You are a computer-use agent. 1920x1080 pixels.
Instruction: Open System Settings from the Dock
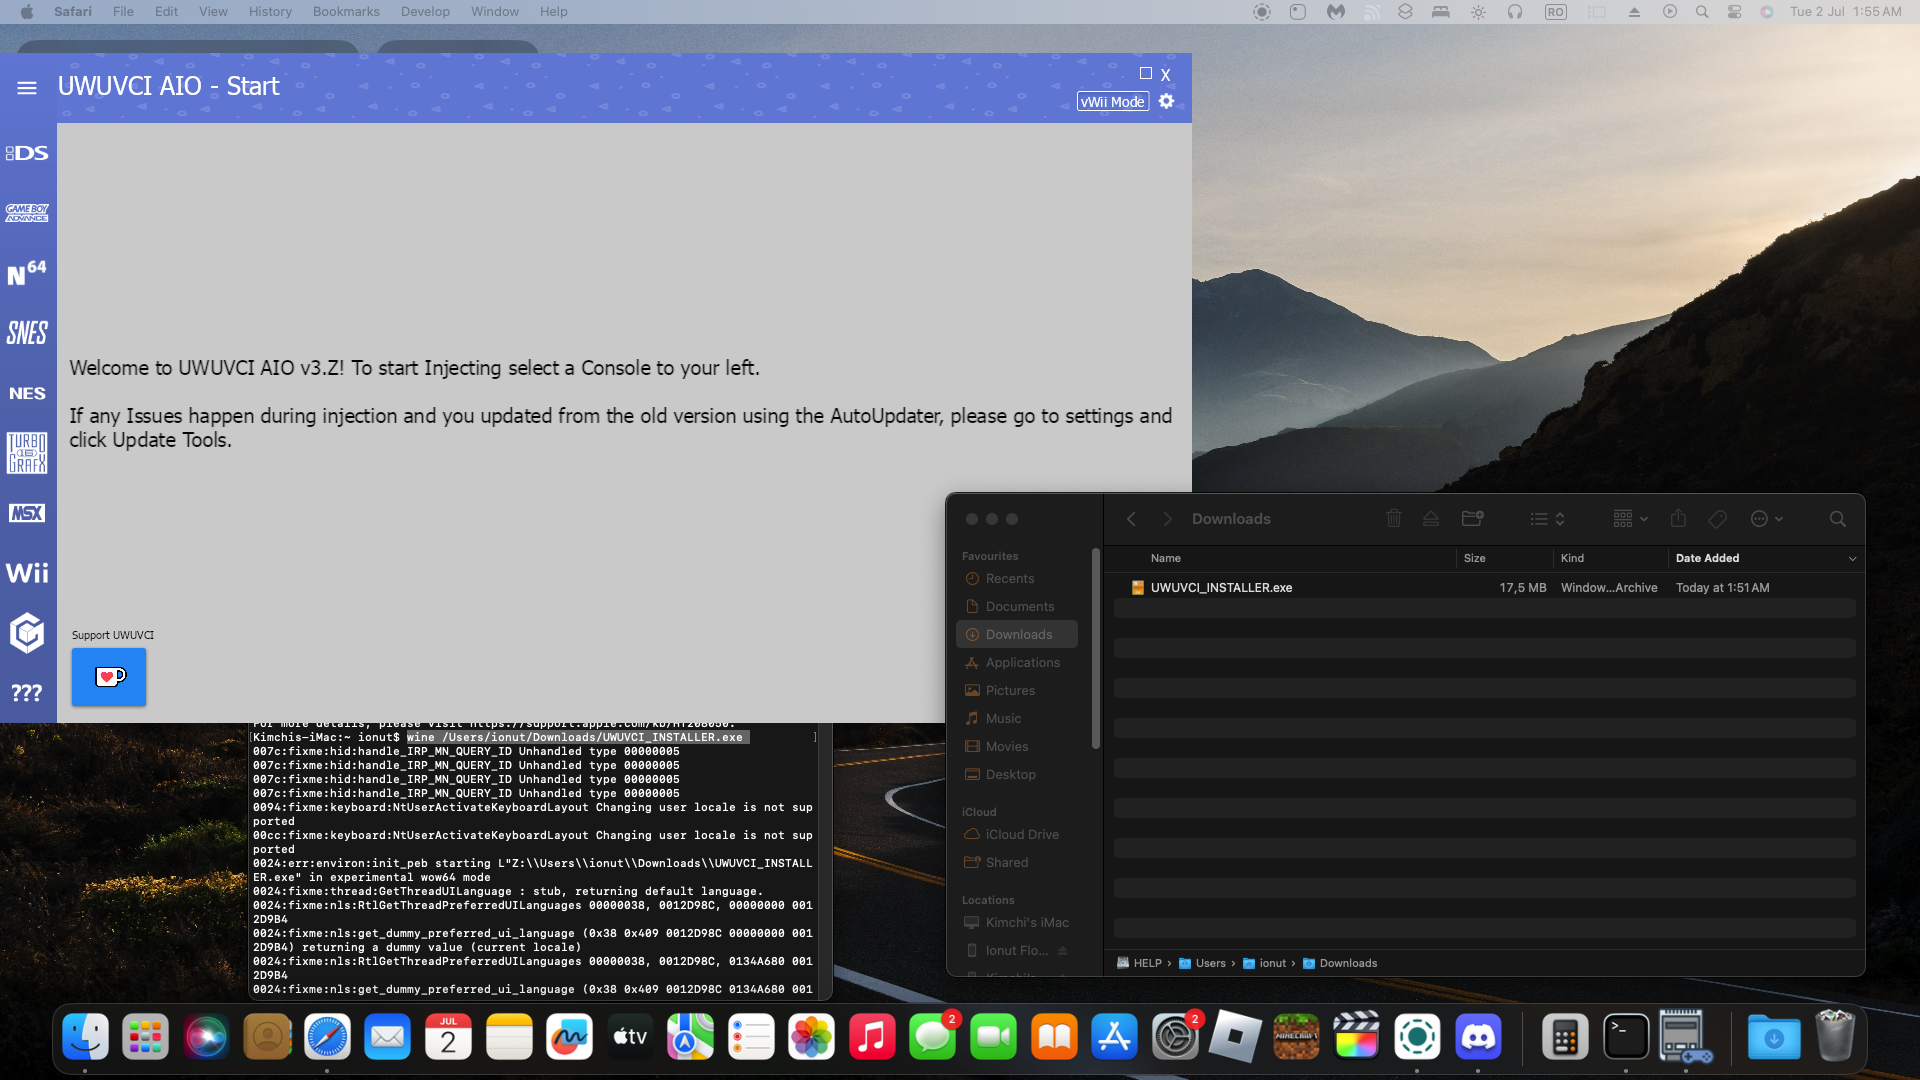point(1175,1037)
